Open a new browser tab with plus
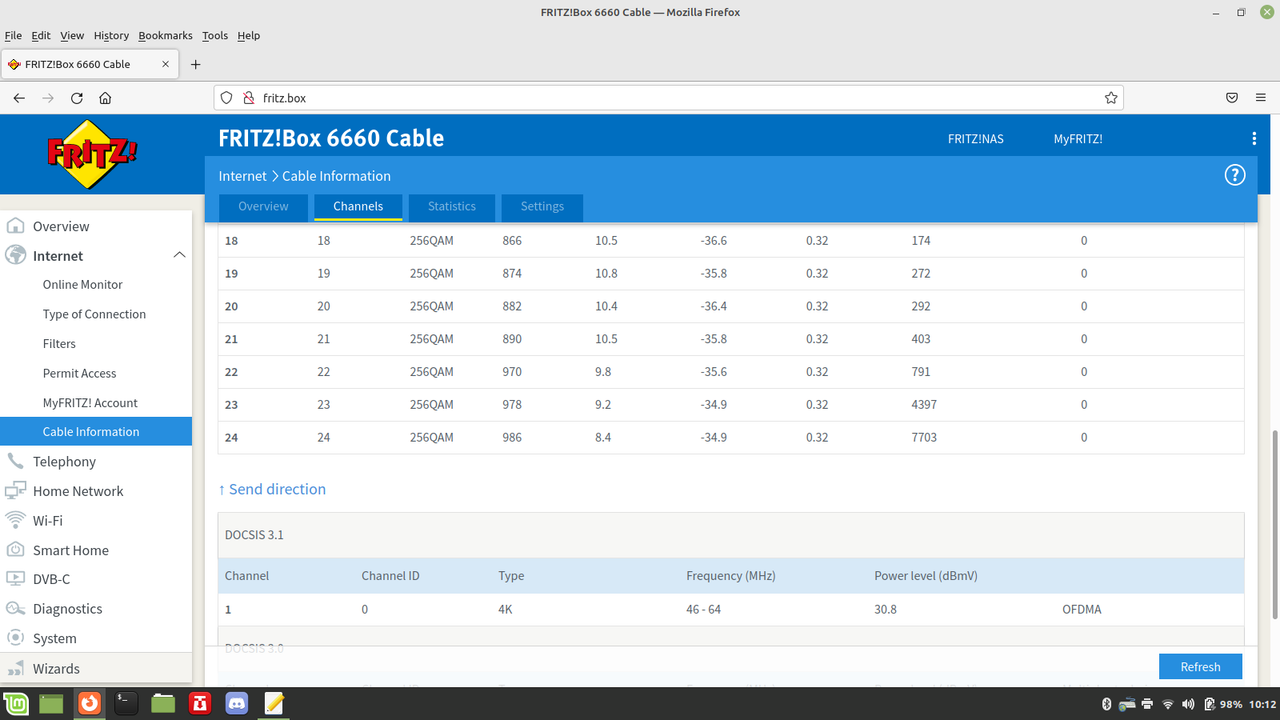 [196, 64]
